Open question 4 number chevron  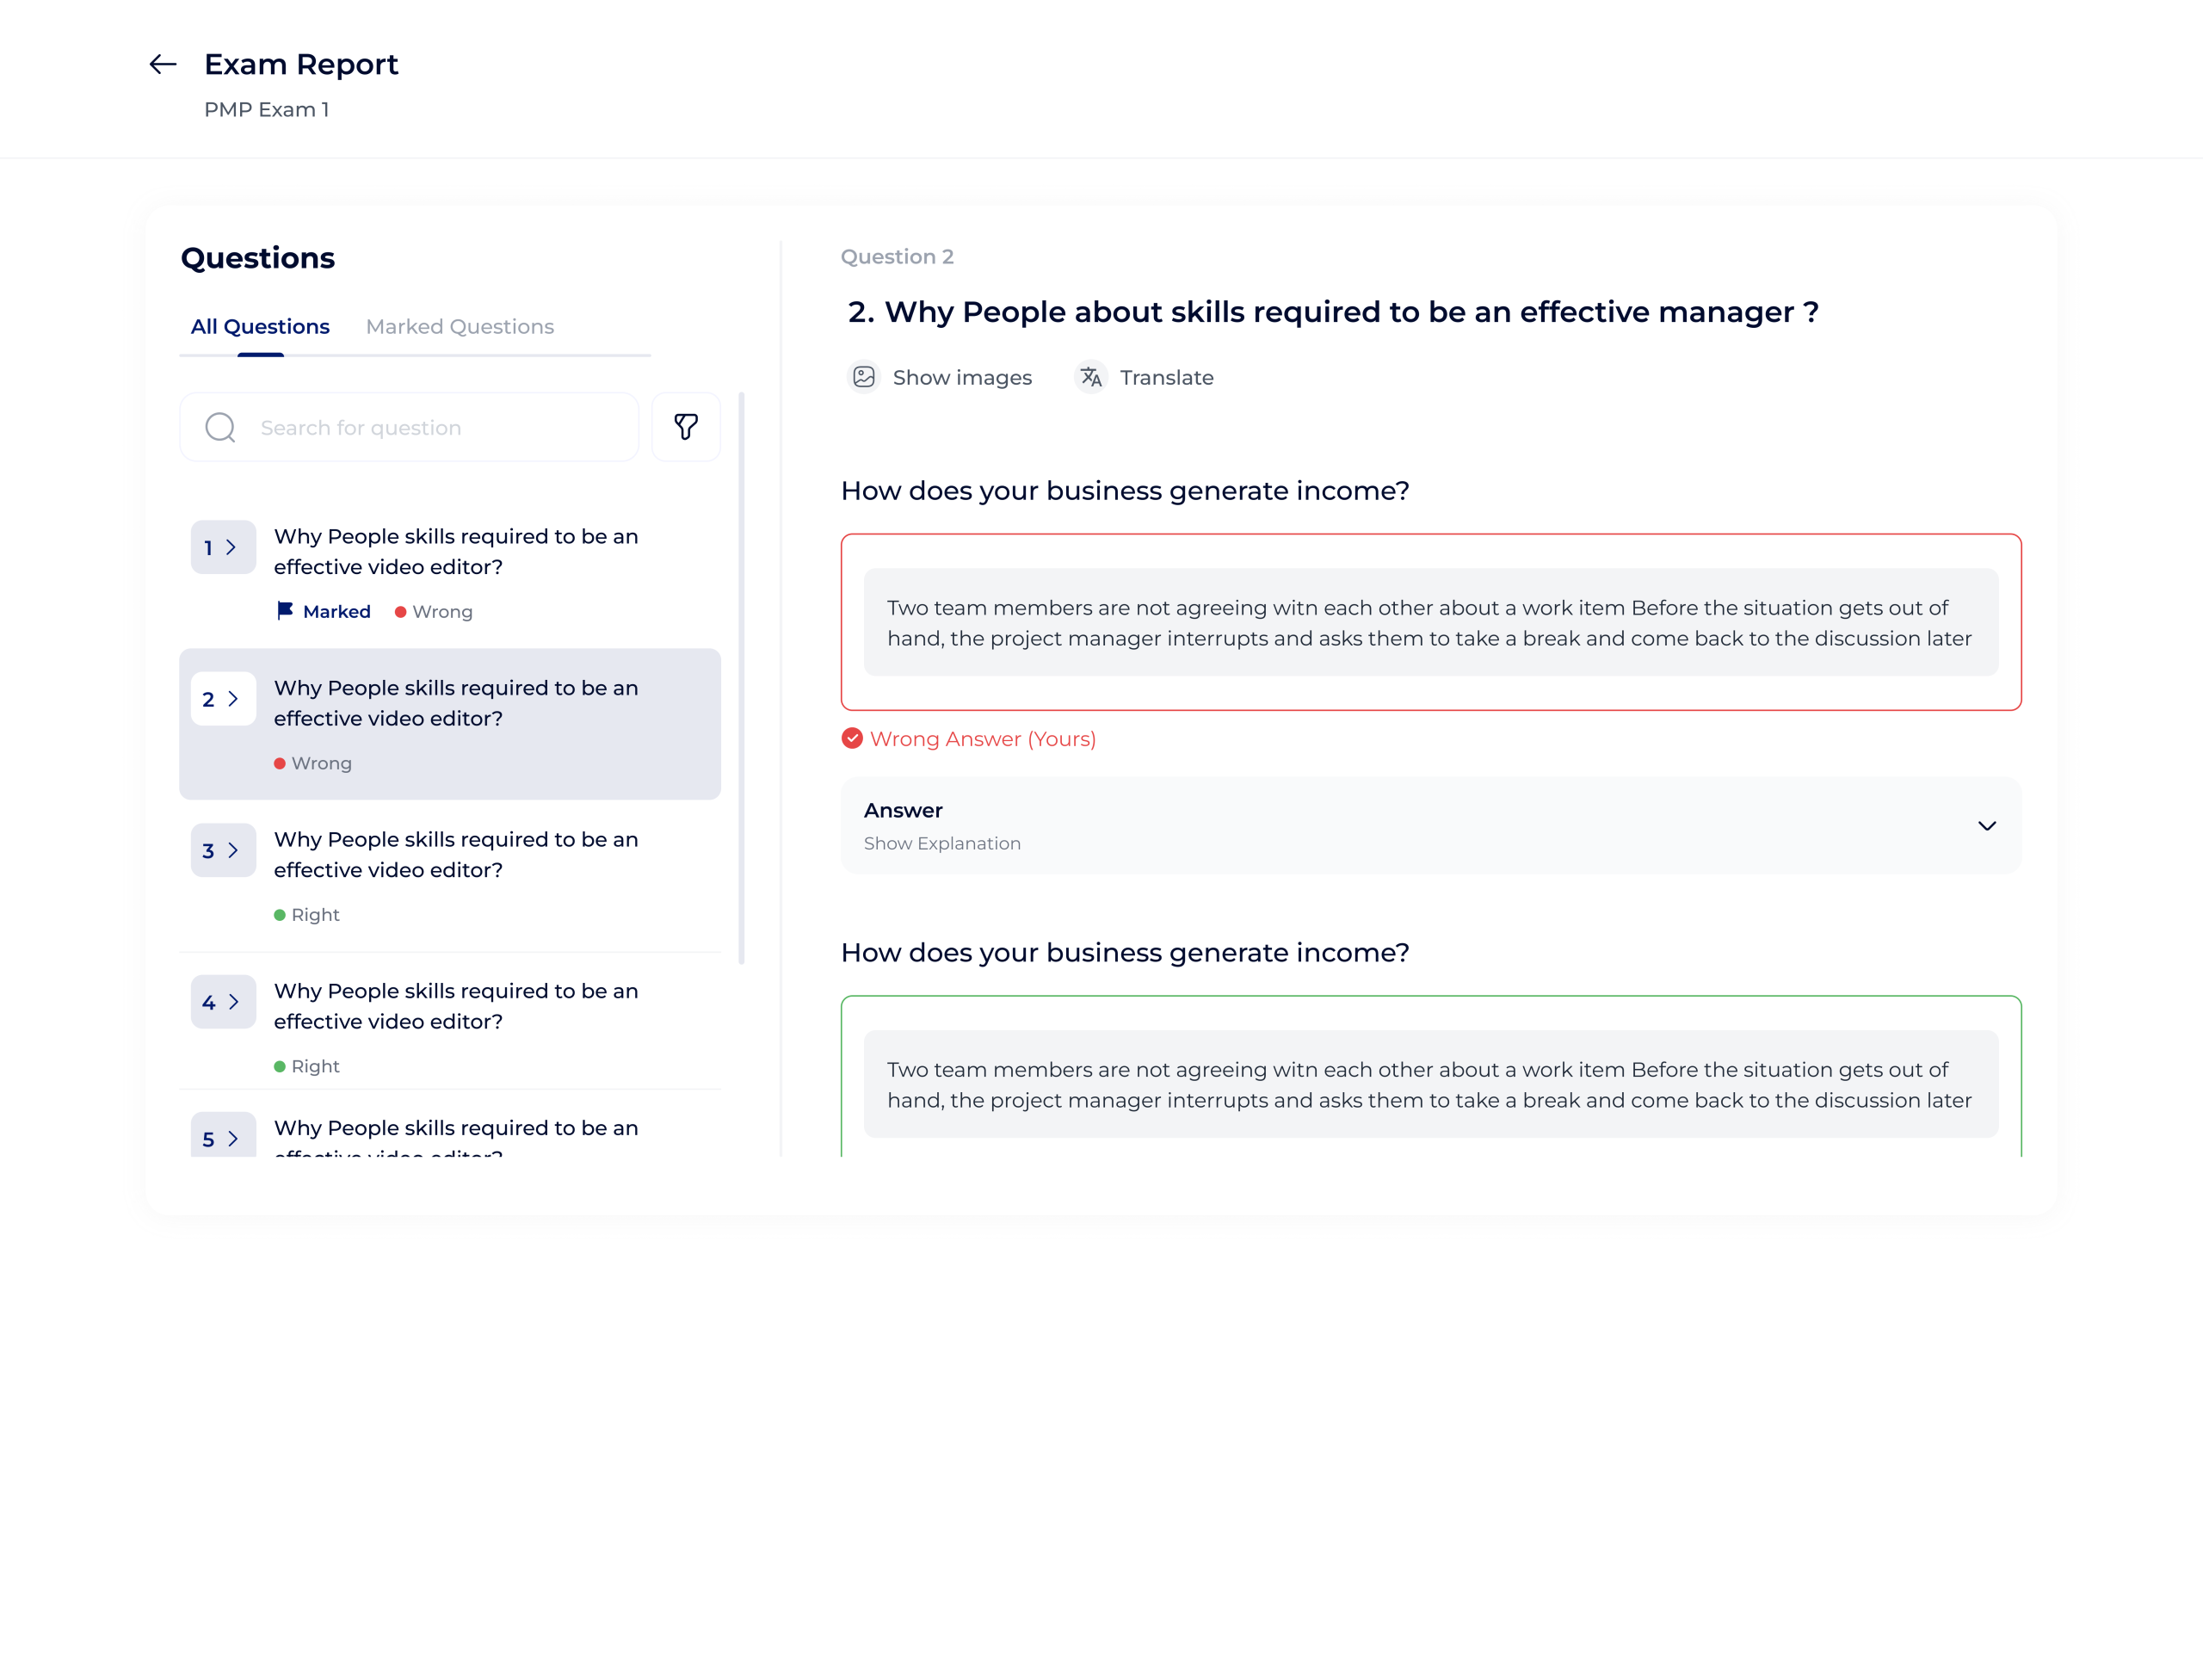pyautogui.click(x=223, y=1002)
